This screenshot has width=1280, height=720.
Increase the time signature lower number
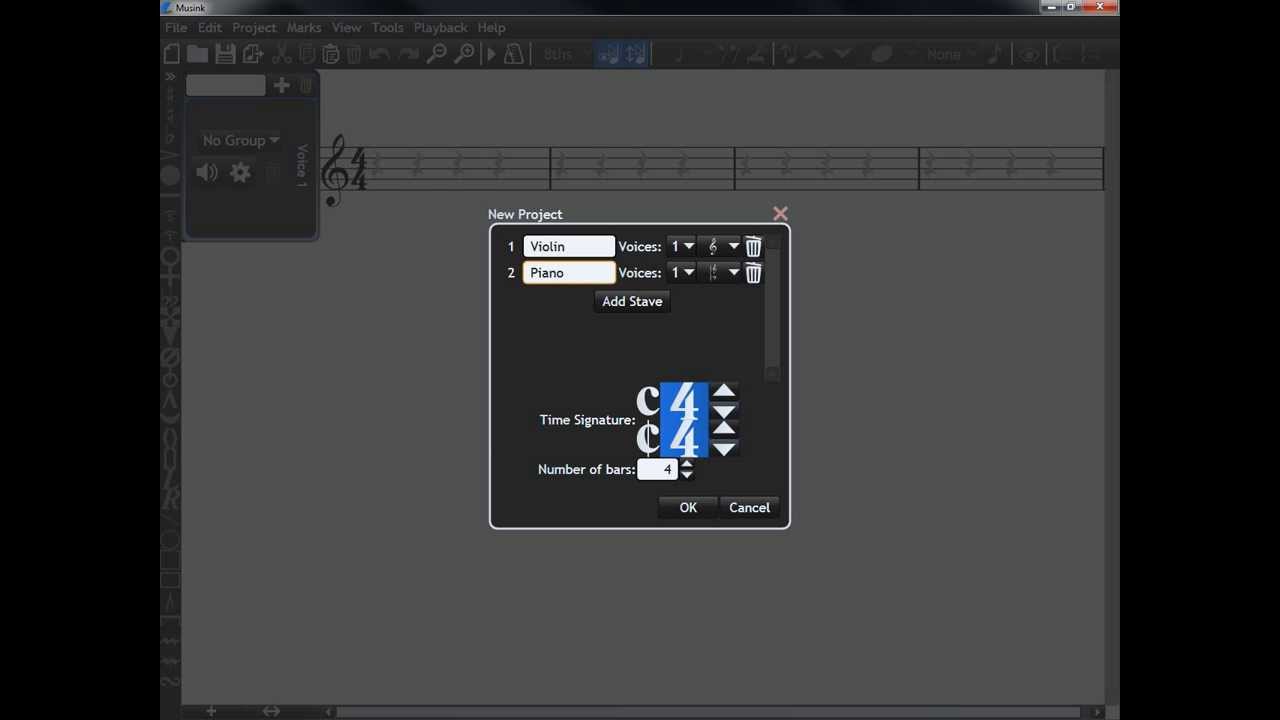tap(724, 428)
